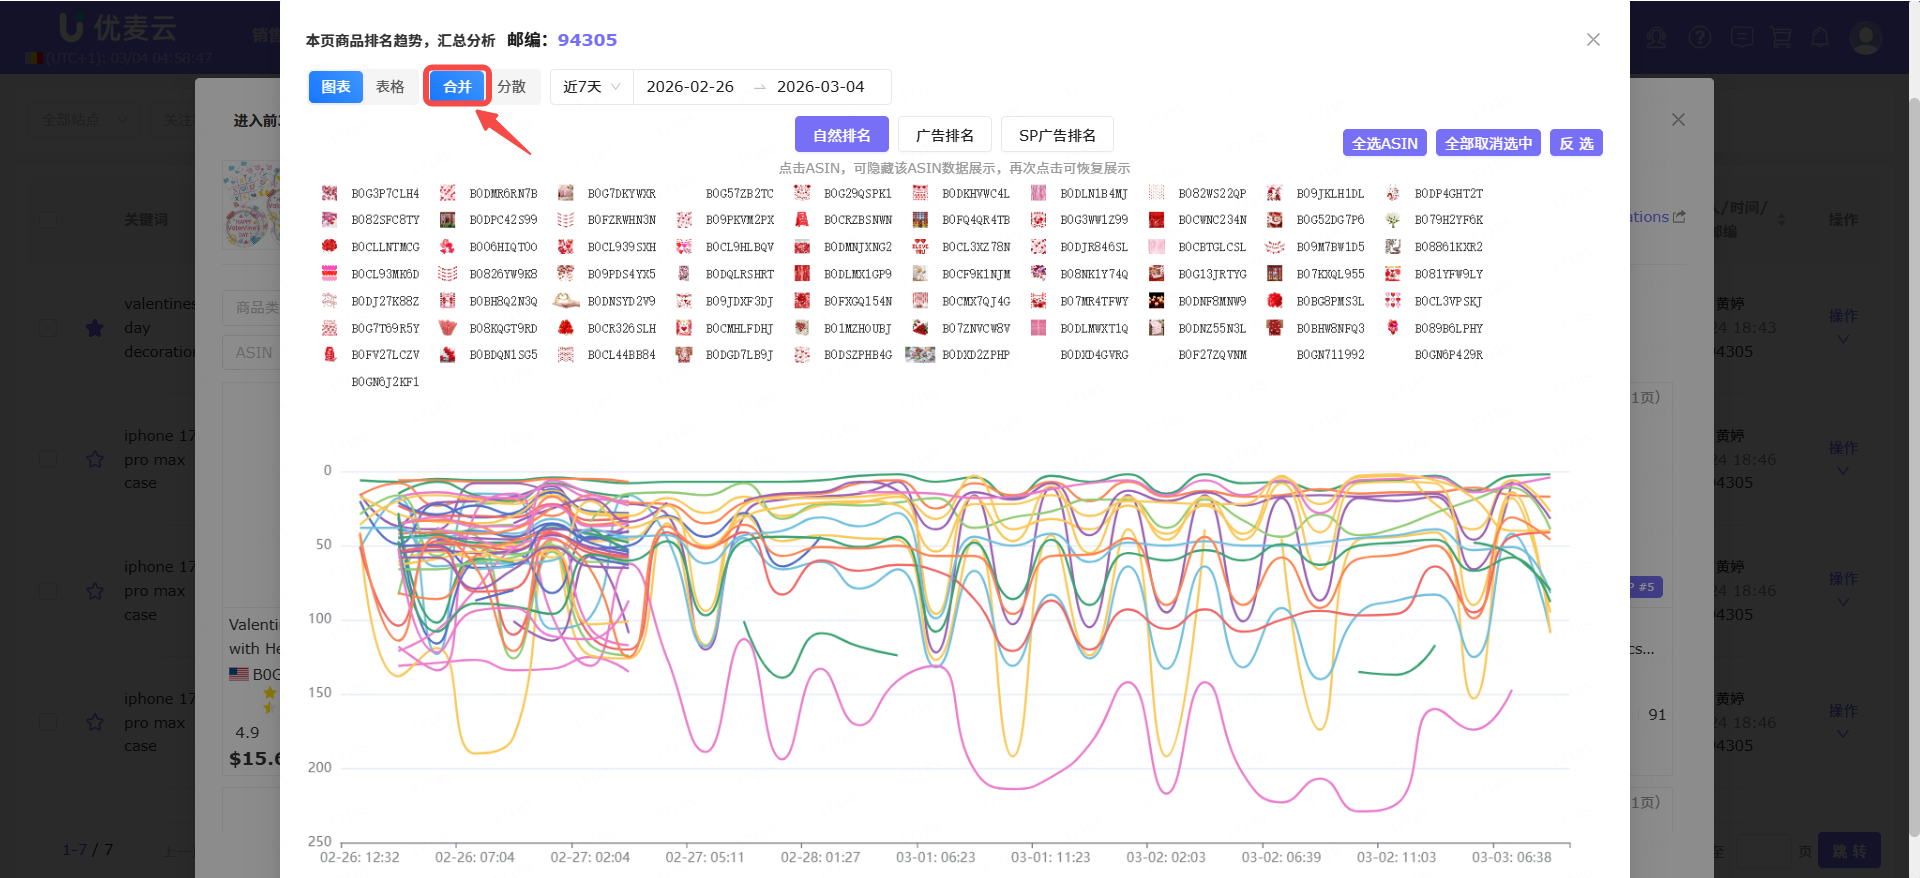
Task: Click the 全选ASIN button
Action: coord(1384,143)
